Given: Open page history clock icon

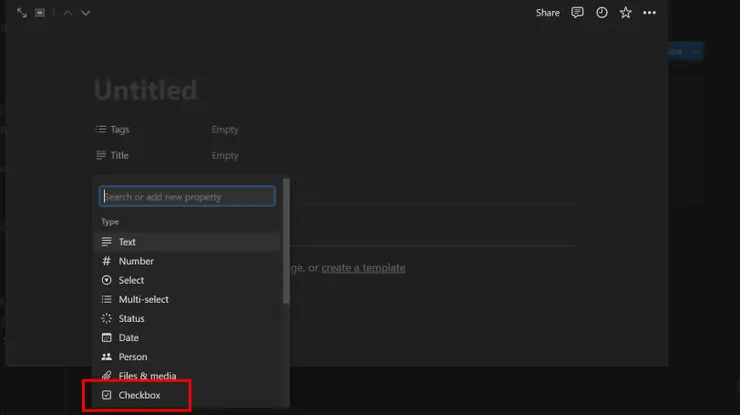Looking at the screenshot, I should point(602,13).
